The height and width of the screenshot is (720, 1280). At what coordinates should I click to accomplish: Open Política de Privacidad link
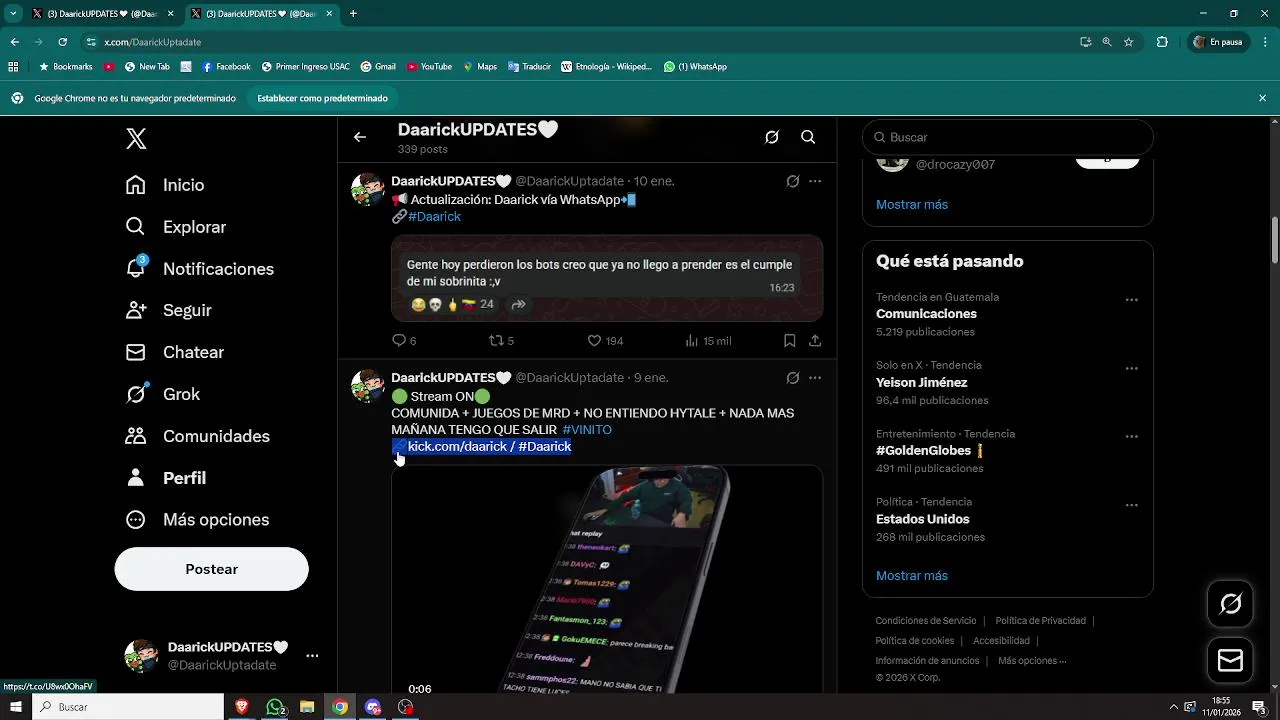point(1040,621)
